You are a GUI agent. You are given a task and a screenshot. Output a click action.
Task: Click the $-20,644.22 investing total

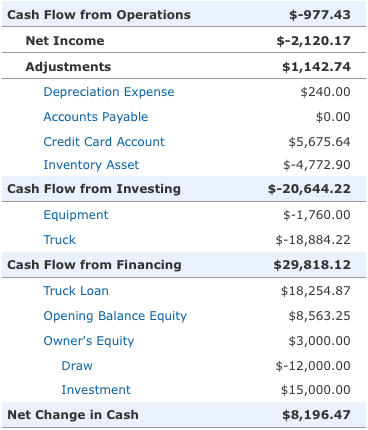309,189
